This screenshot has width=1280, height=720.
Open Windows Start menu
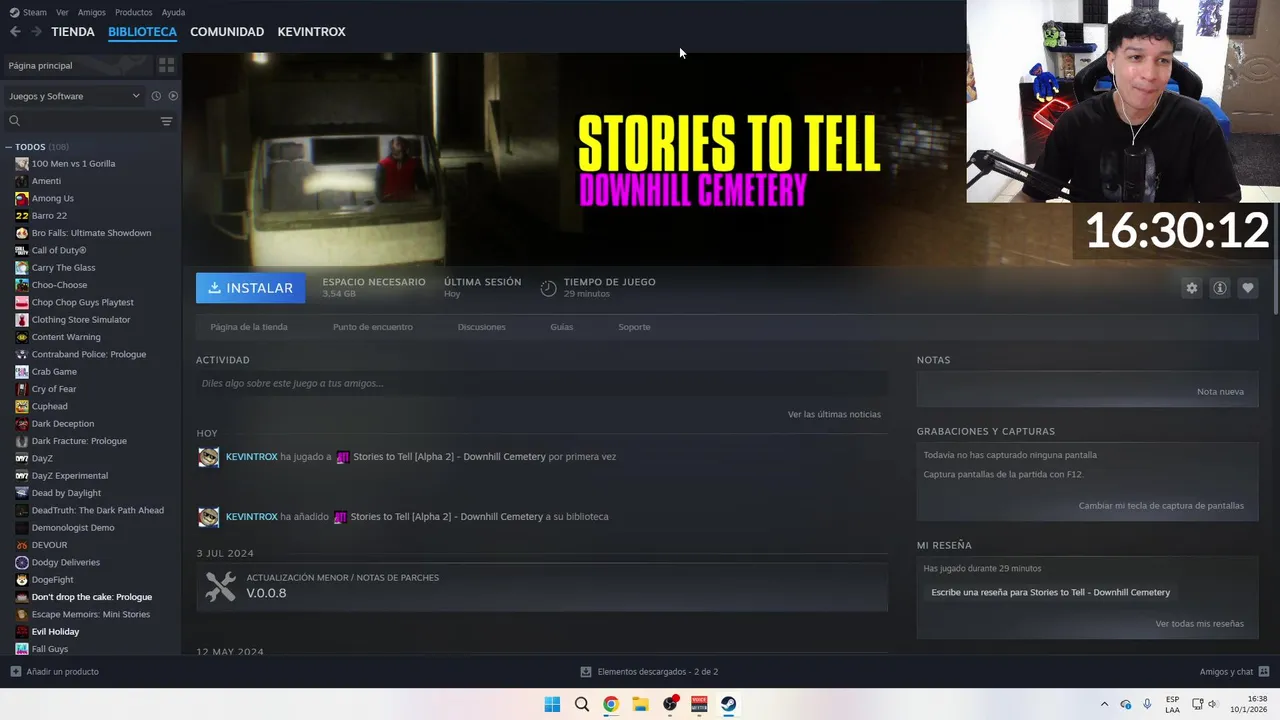(552, 704)
